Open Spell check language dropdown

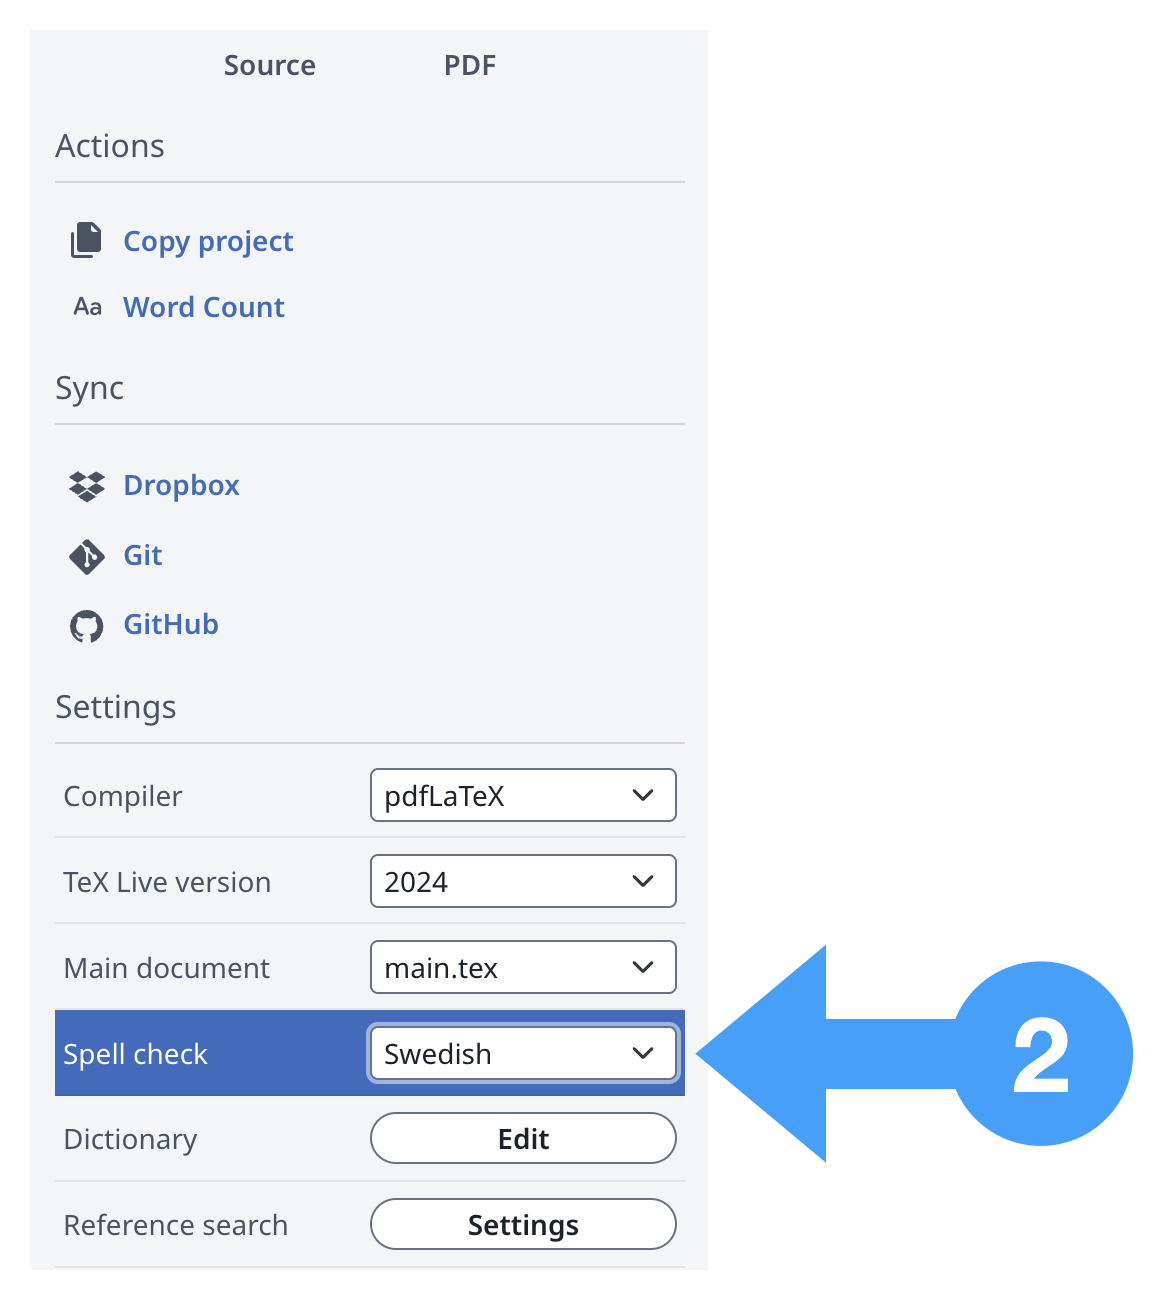click(523, 1054)
